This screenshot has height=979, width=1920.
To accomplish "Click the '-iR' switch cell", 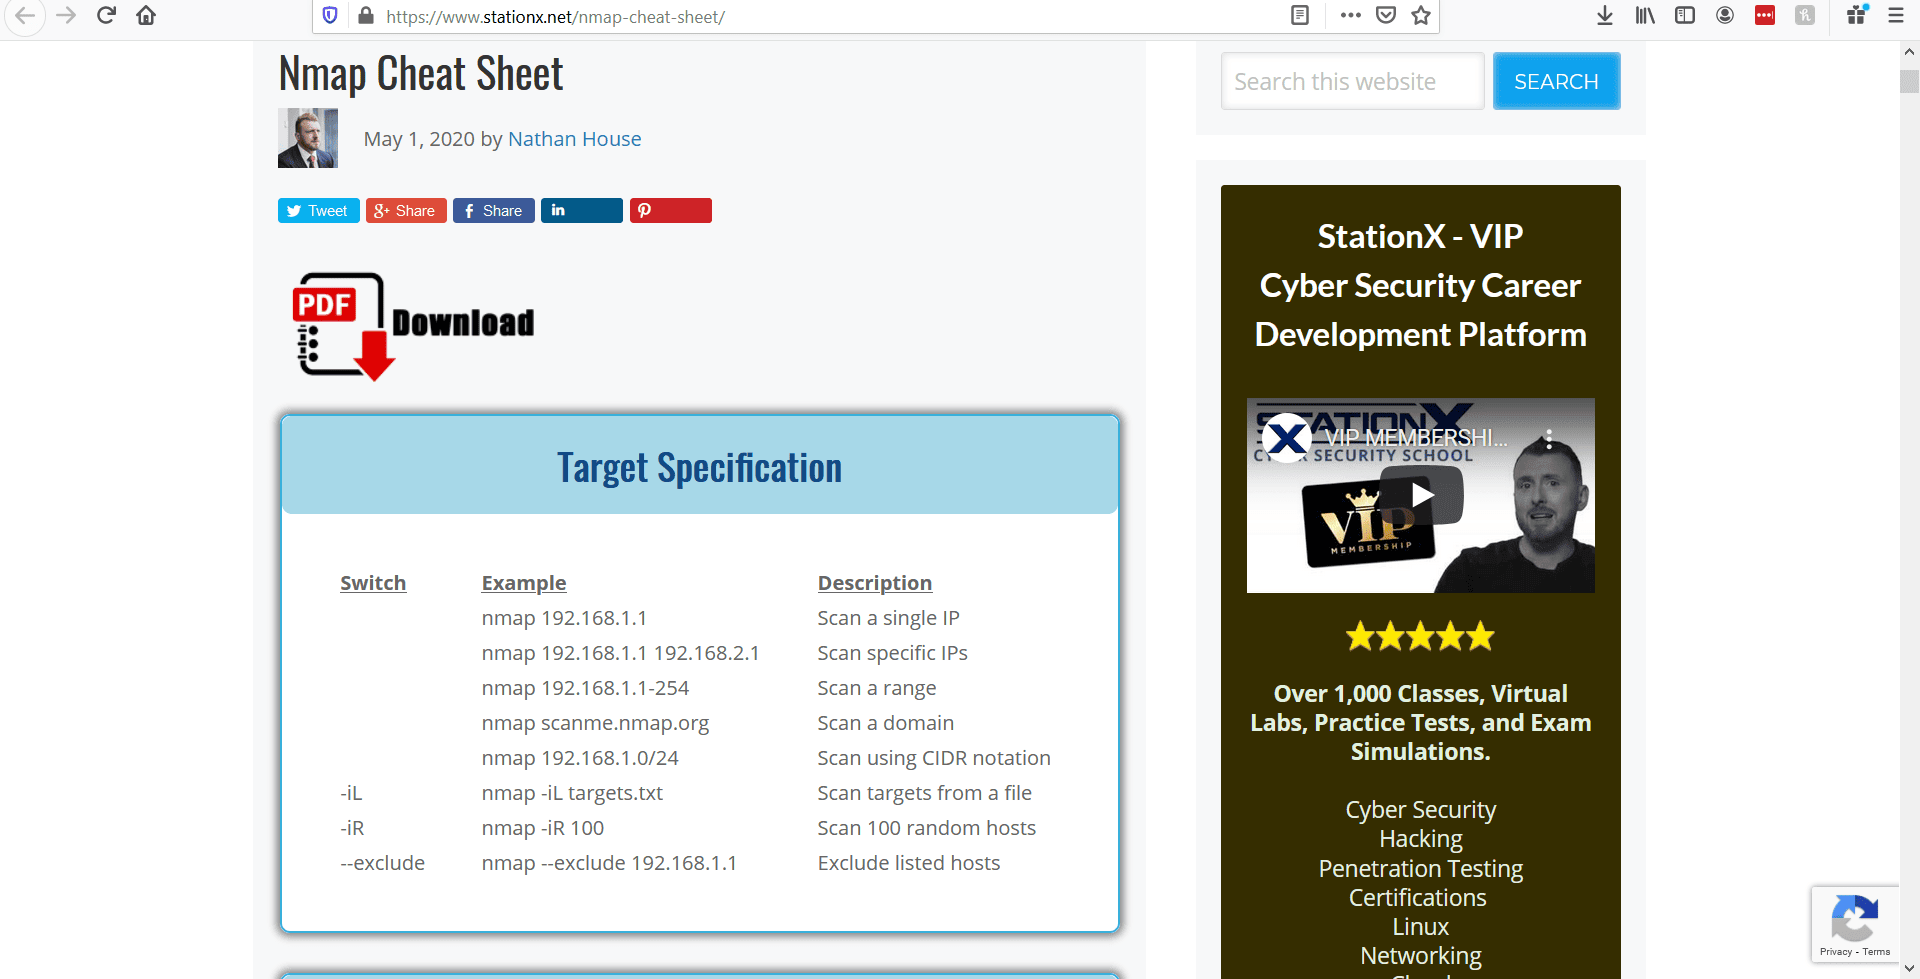I will point(352,828).
